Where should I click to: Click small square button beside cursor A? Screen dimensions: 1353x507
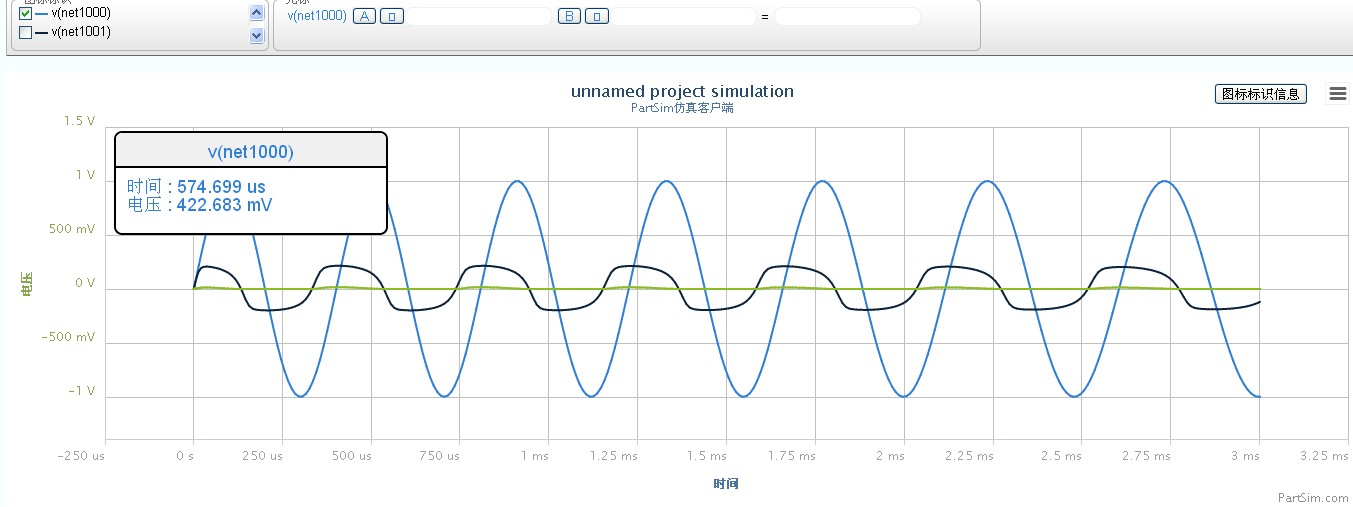click(392, 16)
